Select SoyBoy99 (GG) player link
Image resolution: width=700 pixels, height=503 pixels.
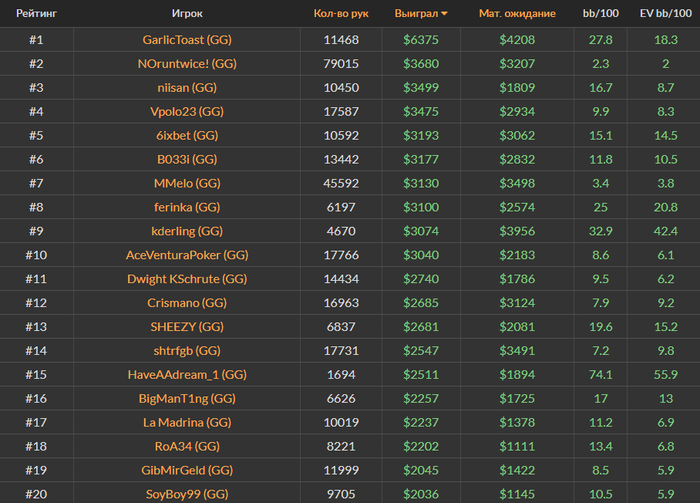(x=187, y=494)
